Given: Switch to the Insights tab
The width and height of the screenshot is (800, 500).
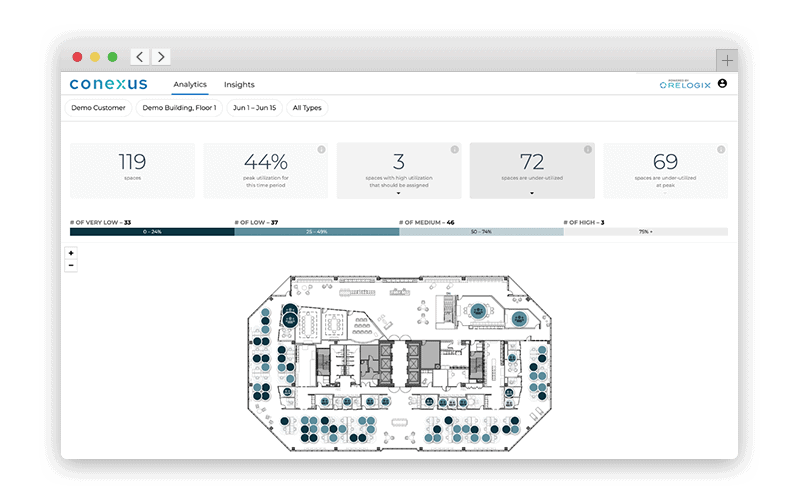Looking at the screenshot, I should [239, 85].
